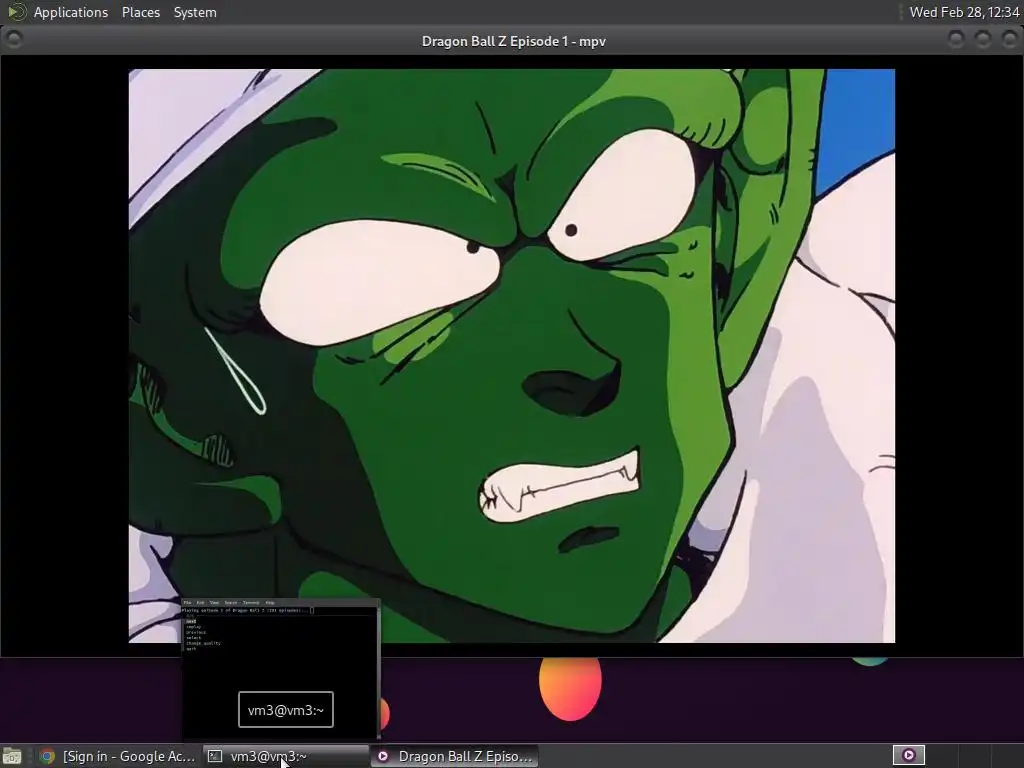The height and width of the screenshot is (768, 1024).
Task: Click the mpv video playback area
Action: [511, 355]
